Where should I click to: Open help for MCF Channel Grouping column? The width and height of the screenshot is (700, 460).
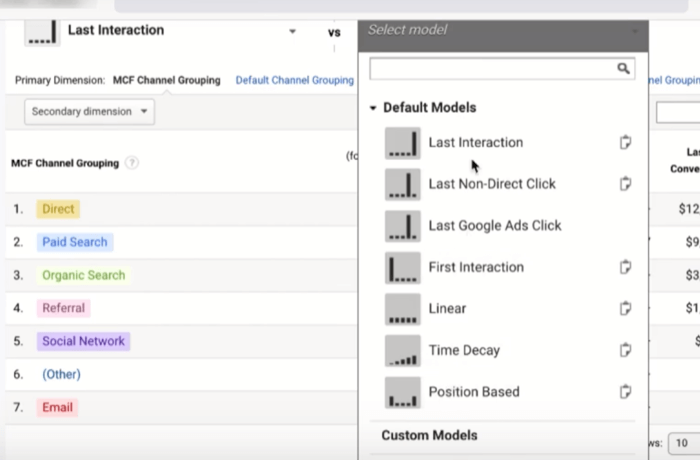(132, 163)
